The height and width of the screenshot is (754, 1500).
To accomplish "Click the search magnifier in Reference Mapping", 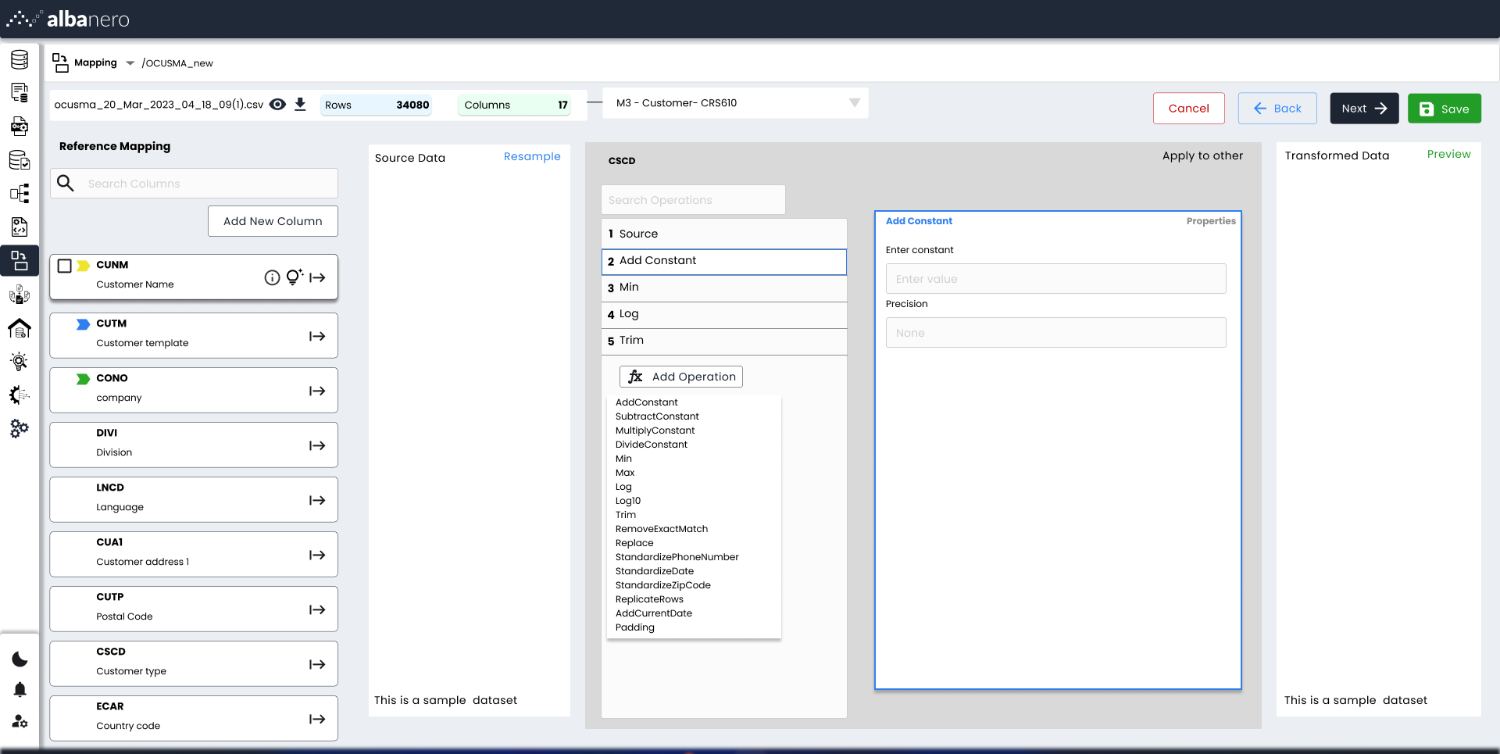I will point(66,183).
